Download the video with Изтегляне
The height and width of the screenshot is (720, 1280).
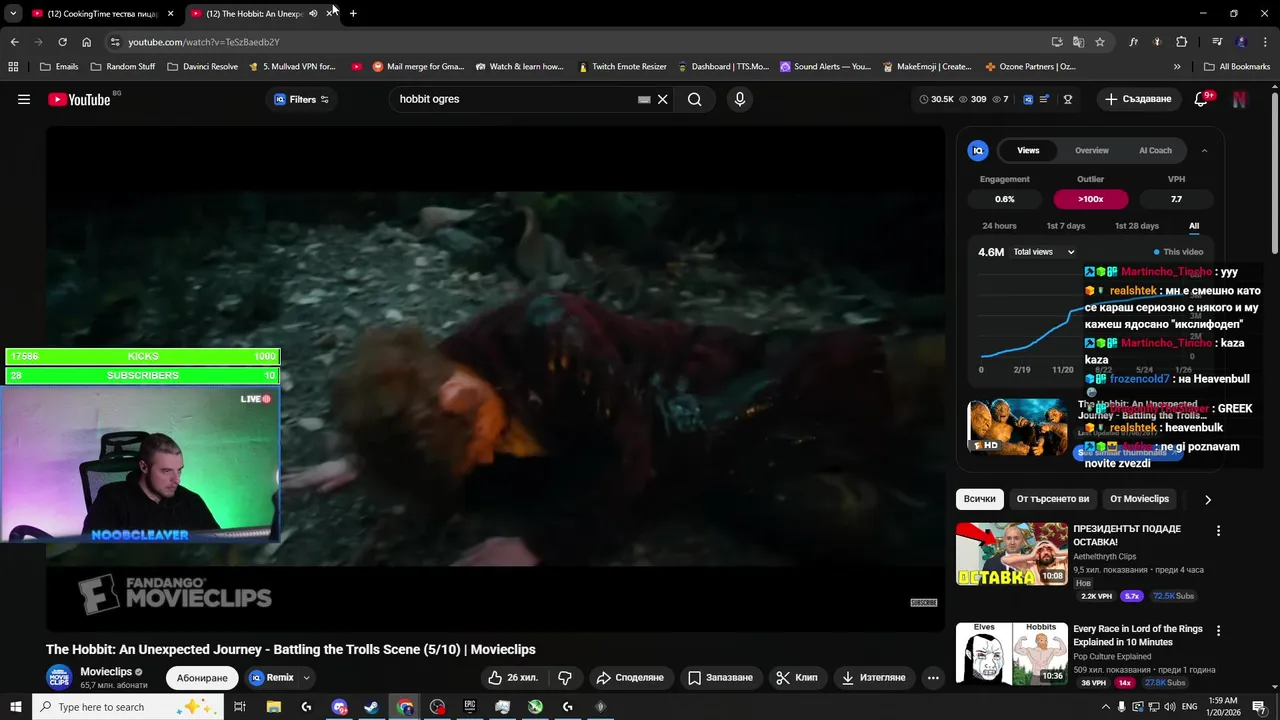(873, 677)
